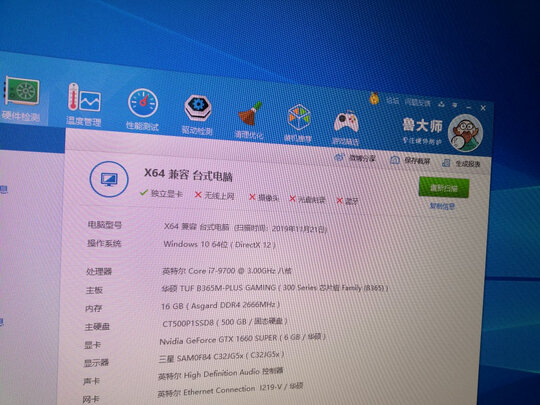540x405 pixels.
Task: Open the 论坛 forum link
Action: pos(392,101)
